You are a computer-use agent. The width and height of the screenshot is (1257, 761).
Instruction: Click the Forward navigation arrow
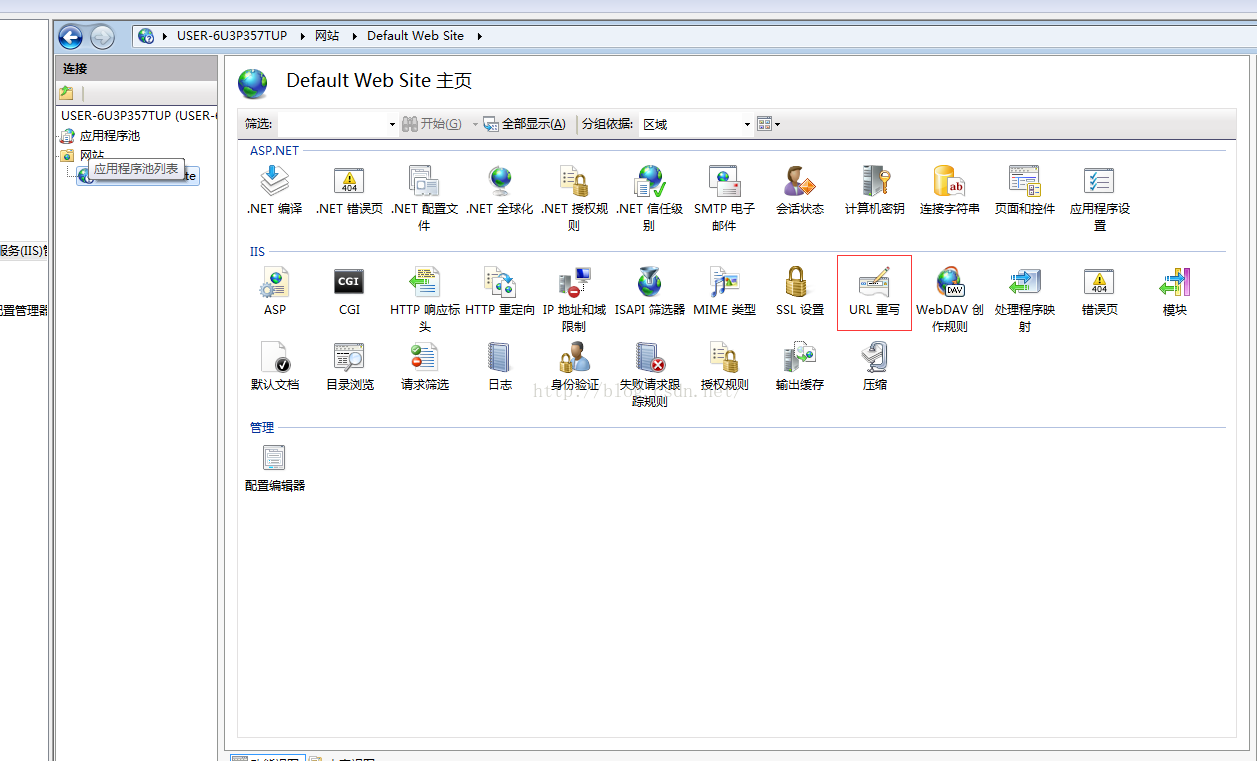[102, 37]
